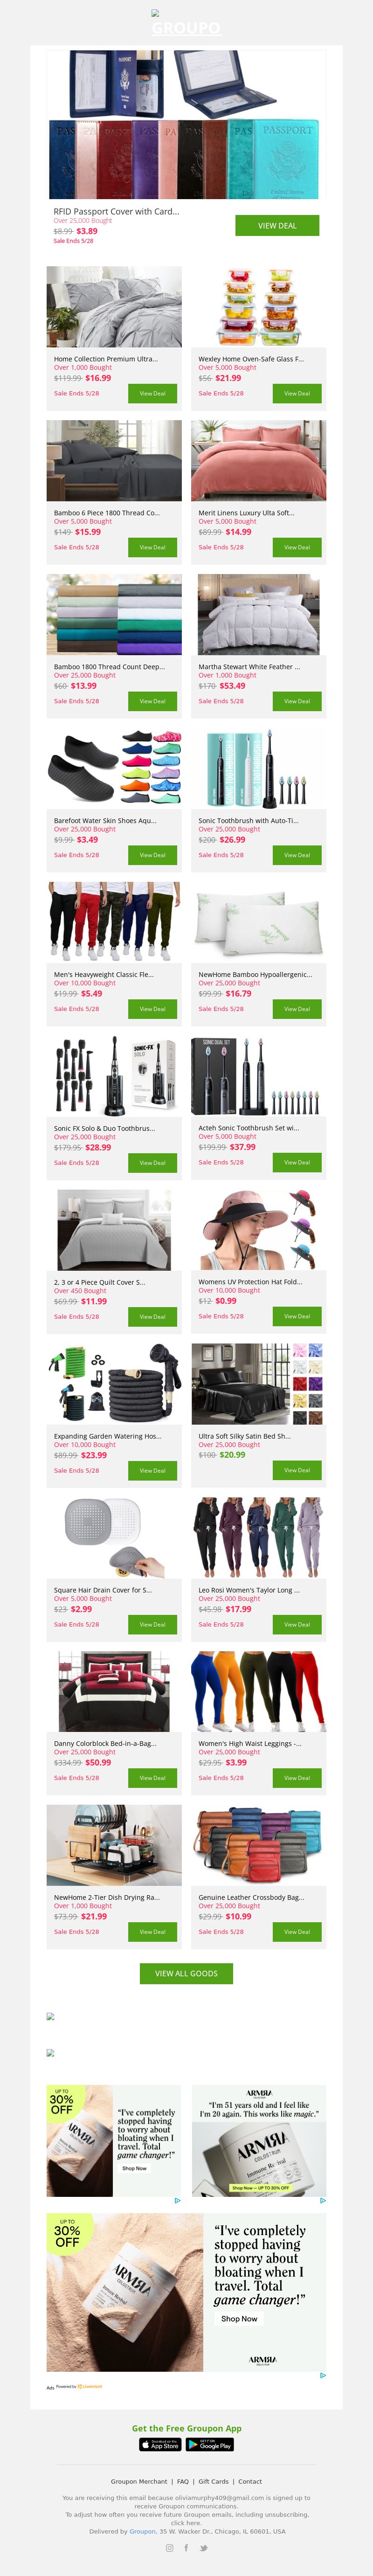
Task: Open the Twitter bird icon in footer
Action: click(x=203, y=2547)
